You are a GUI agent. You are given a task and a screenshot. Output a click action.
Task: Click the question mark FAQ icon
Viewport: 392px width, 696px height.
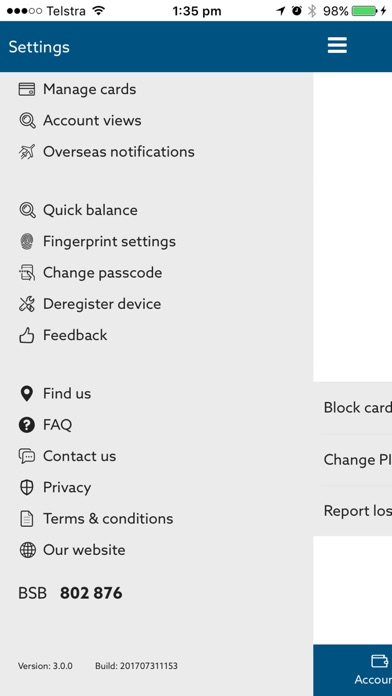click(27, 425)
